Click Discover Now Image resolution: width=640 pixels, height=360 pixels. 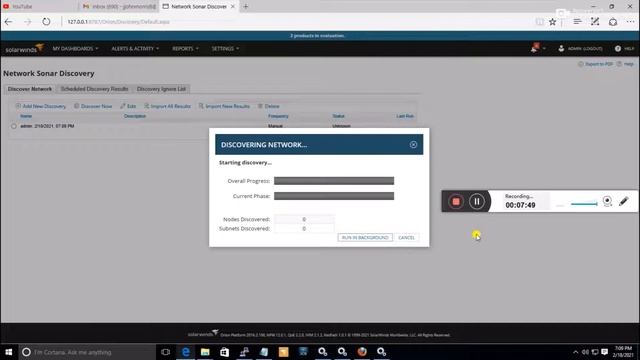pyautogui.click(x=93, y=106)
